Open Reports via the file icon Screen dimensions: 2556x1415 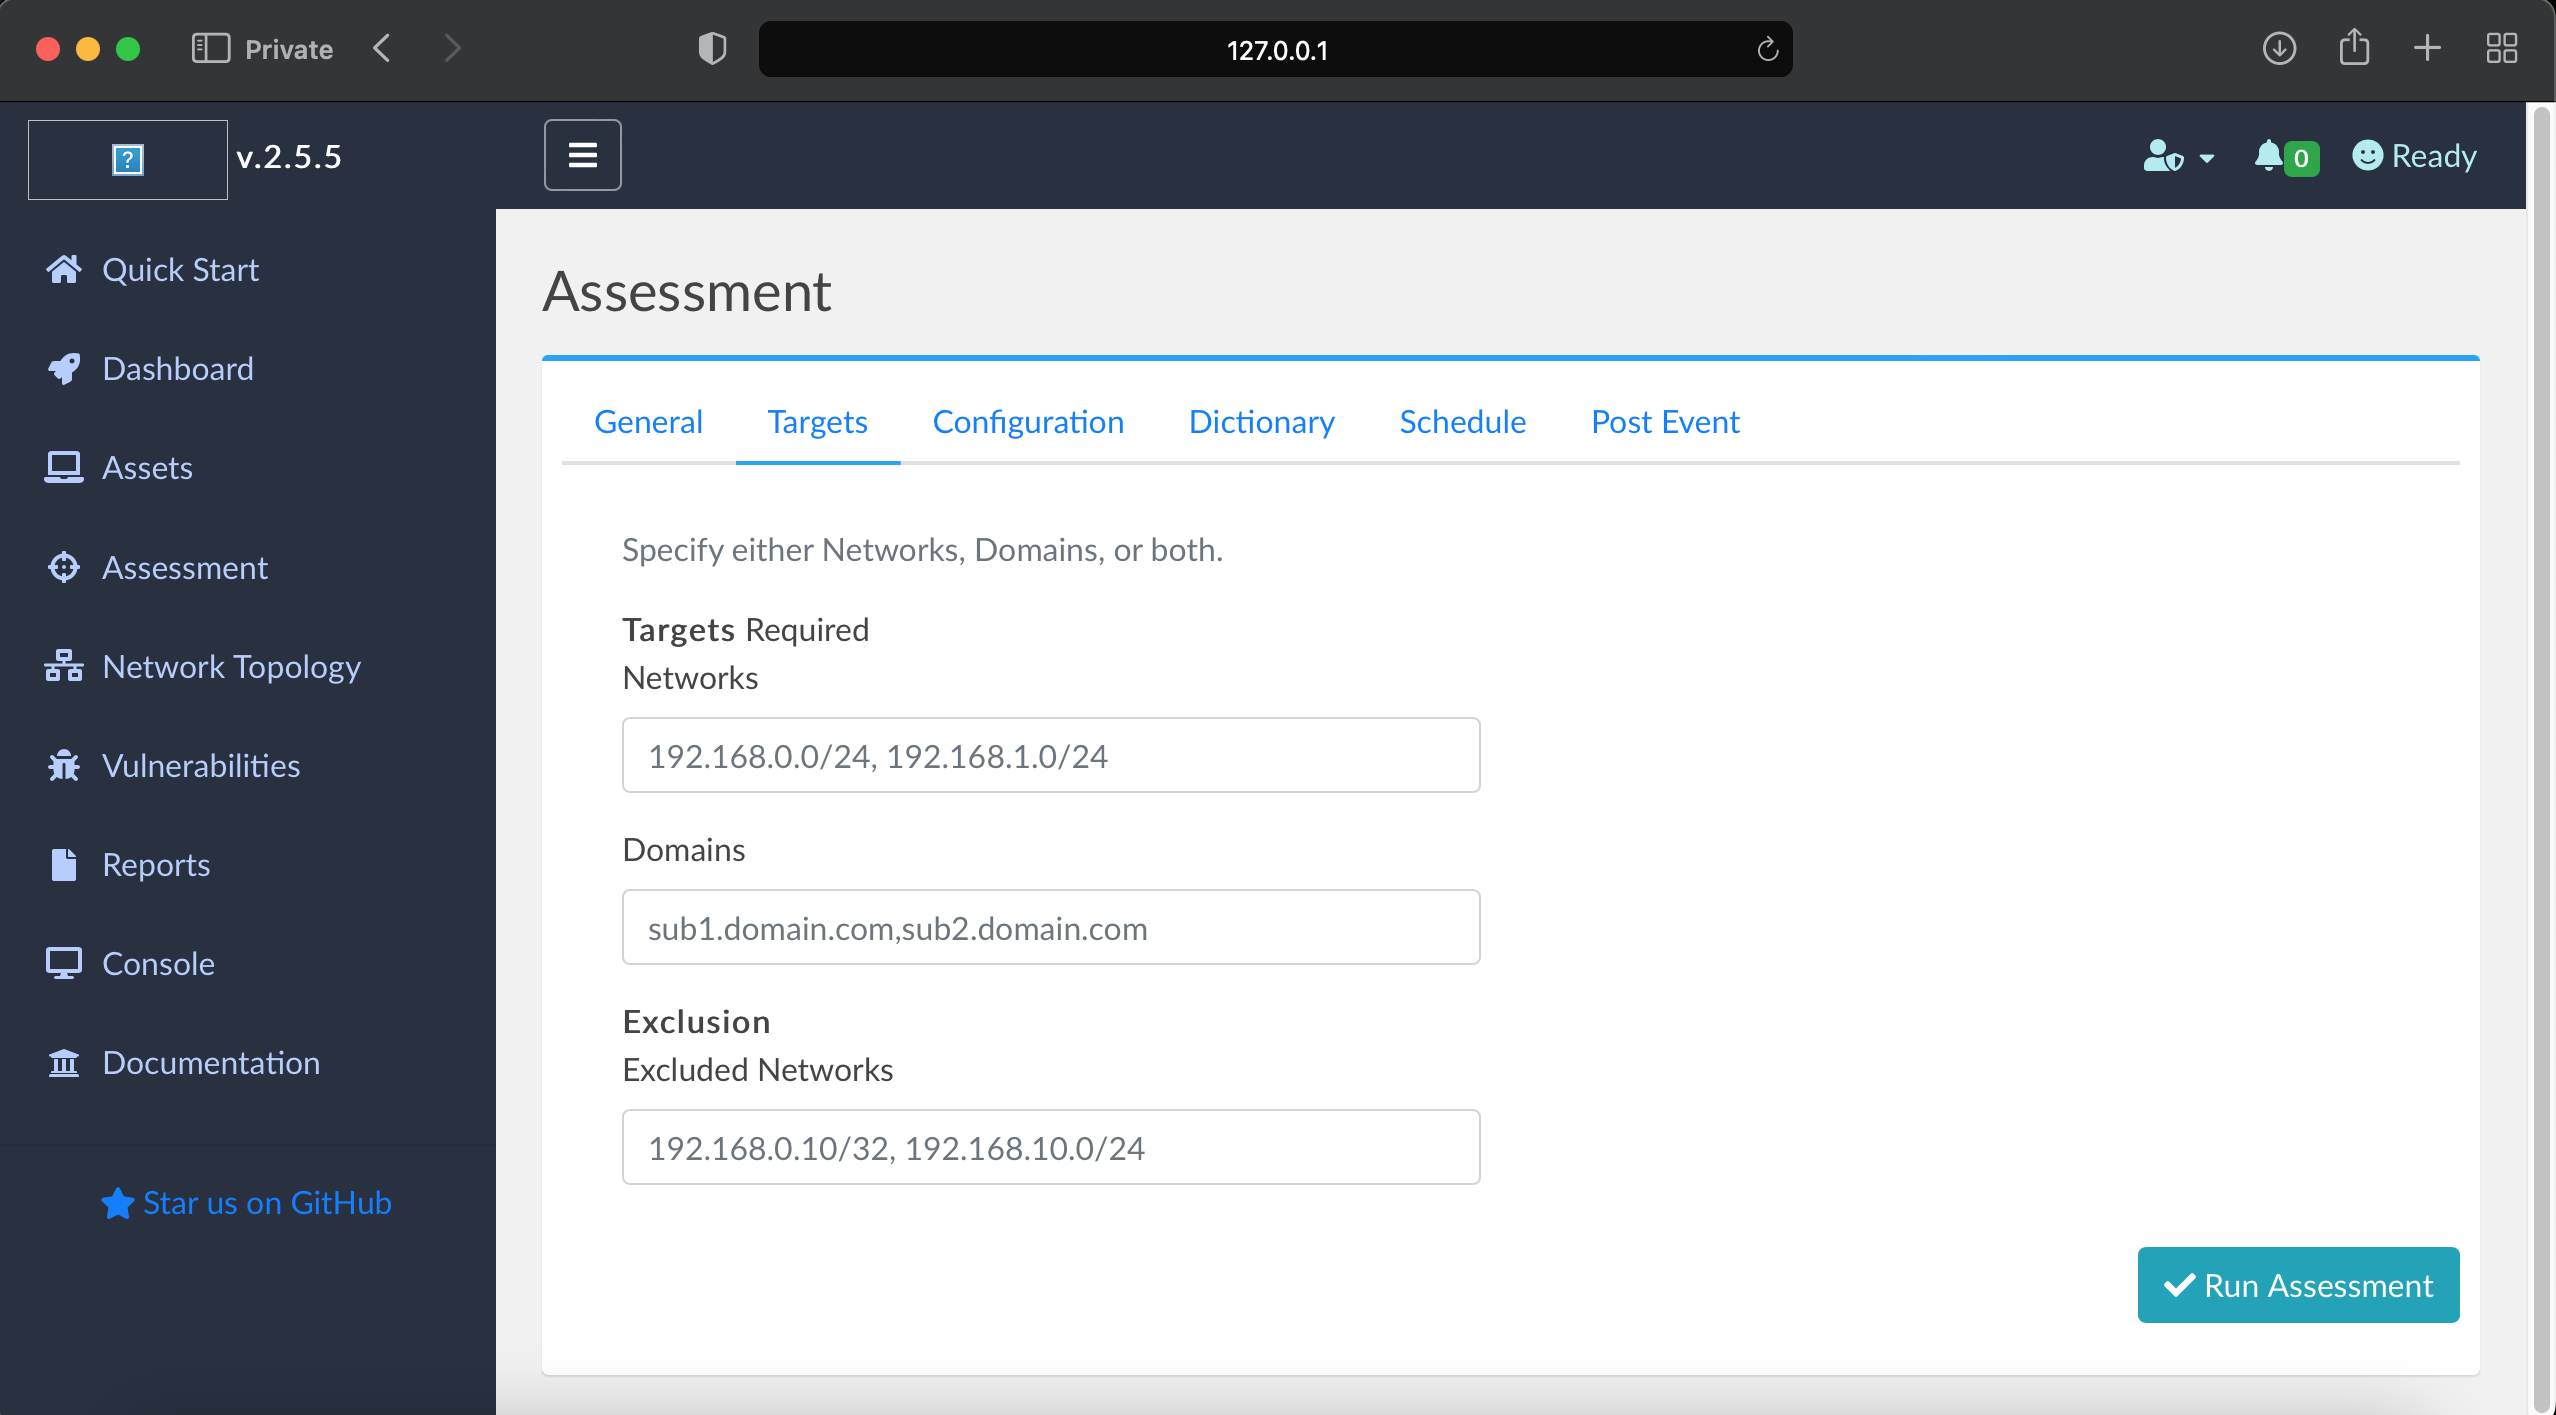click(64, 864)
